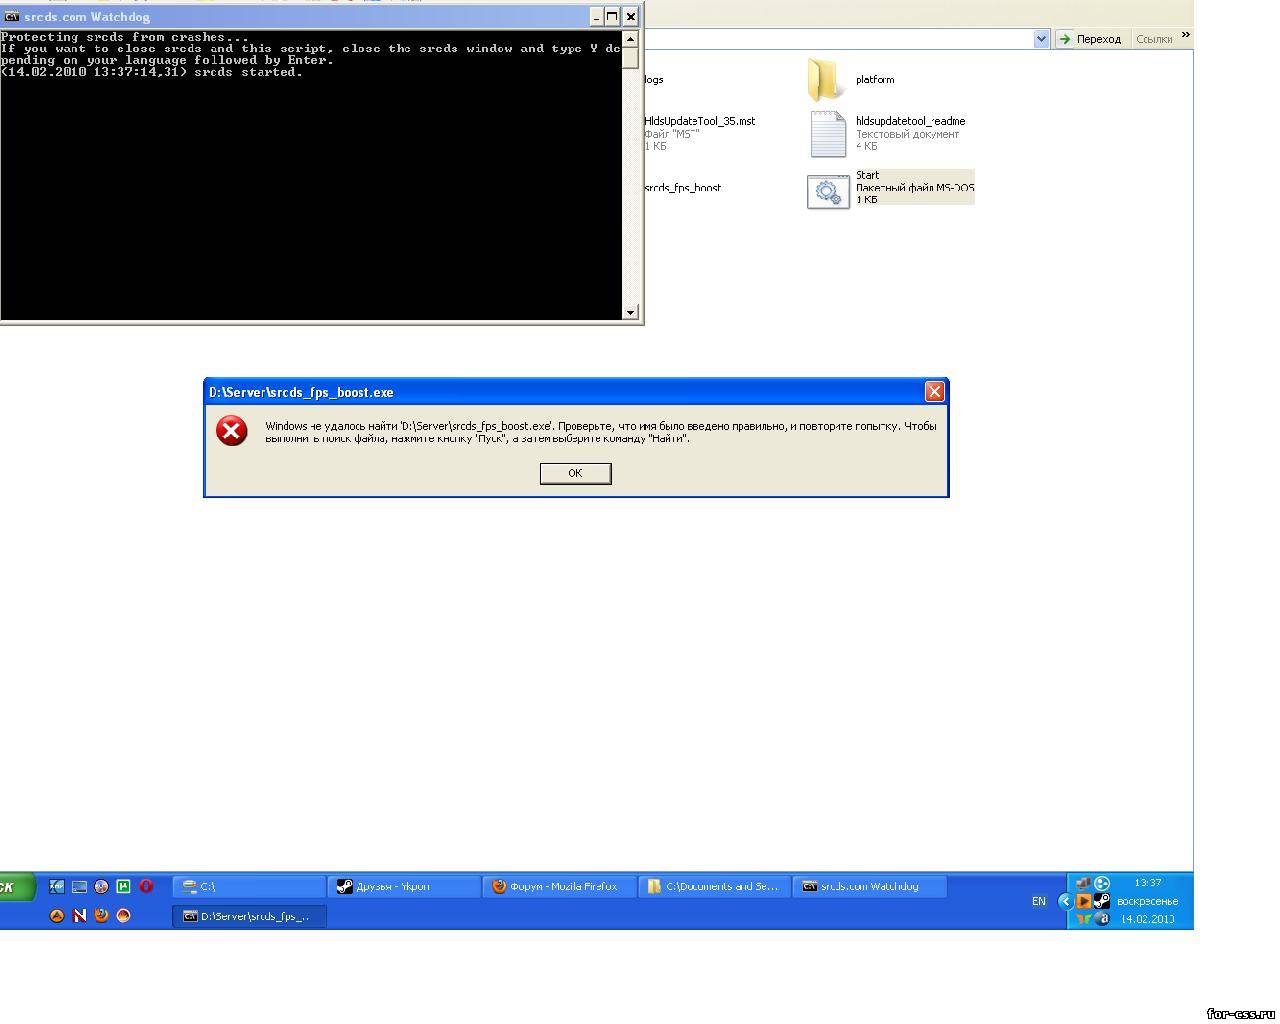Switch to C:\Documents and Se... taskbar button
Screen dimensions: 1280x1024
coord(715,886)
